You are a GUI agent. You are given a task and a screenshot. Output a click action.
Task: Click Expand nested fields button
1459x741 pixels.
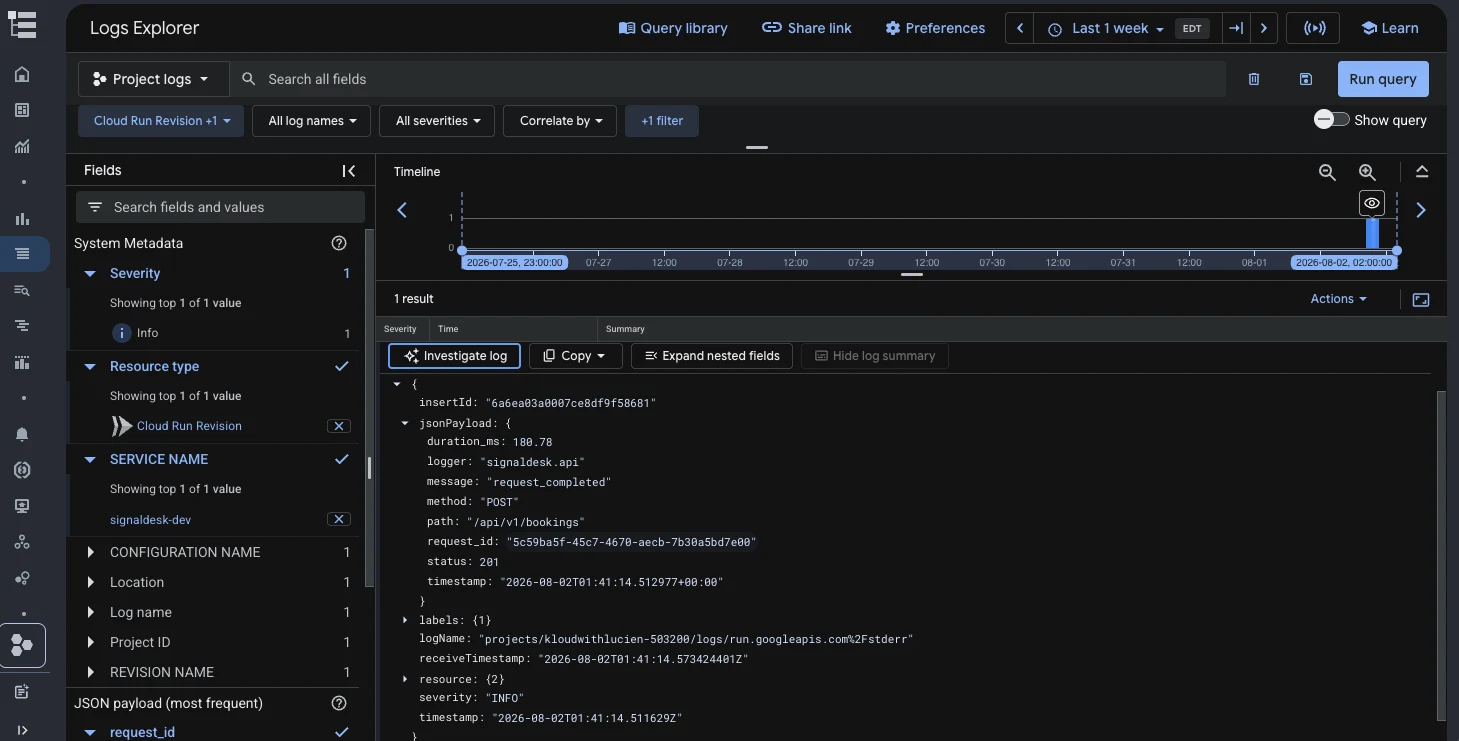pyautogui.click(x=712, y=355)
